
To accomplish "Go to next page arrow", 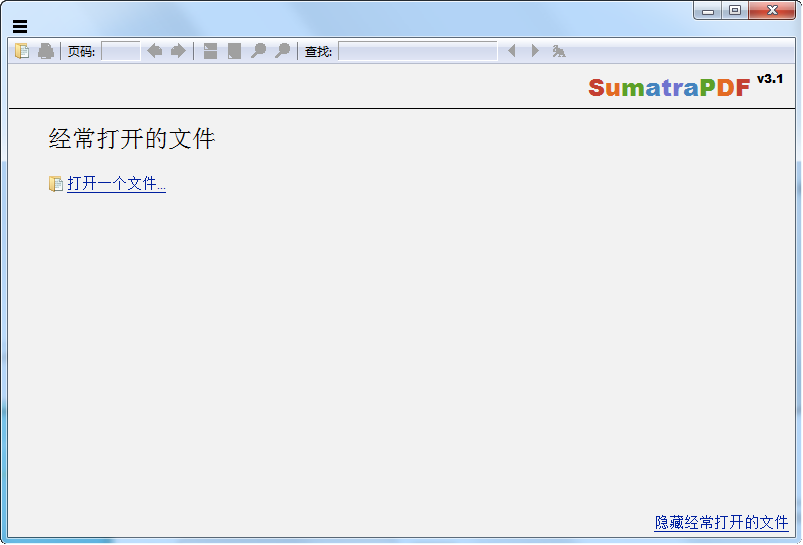I will click(178, 51).
